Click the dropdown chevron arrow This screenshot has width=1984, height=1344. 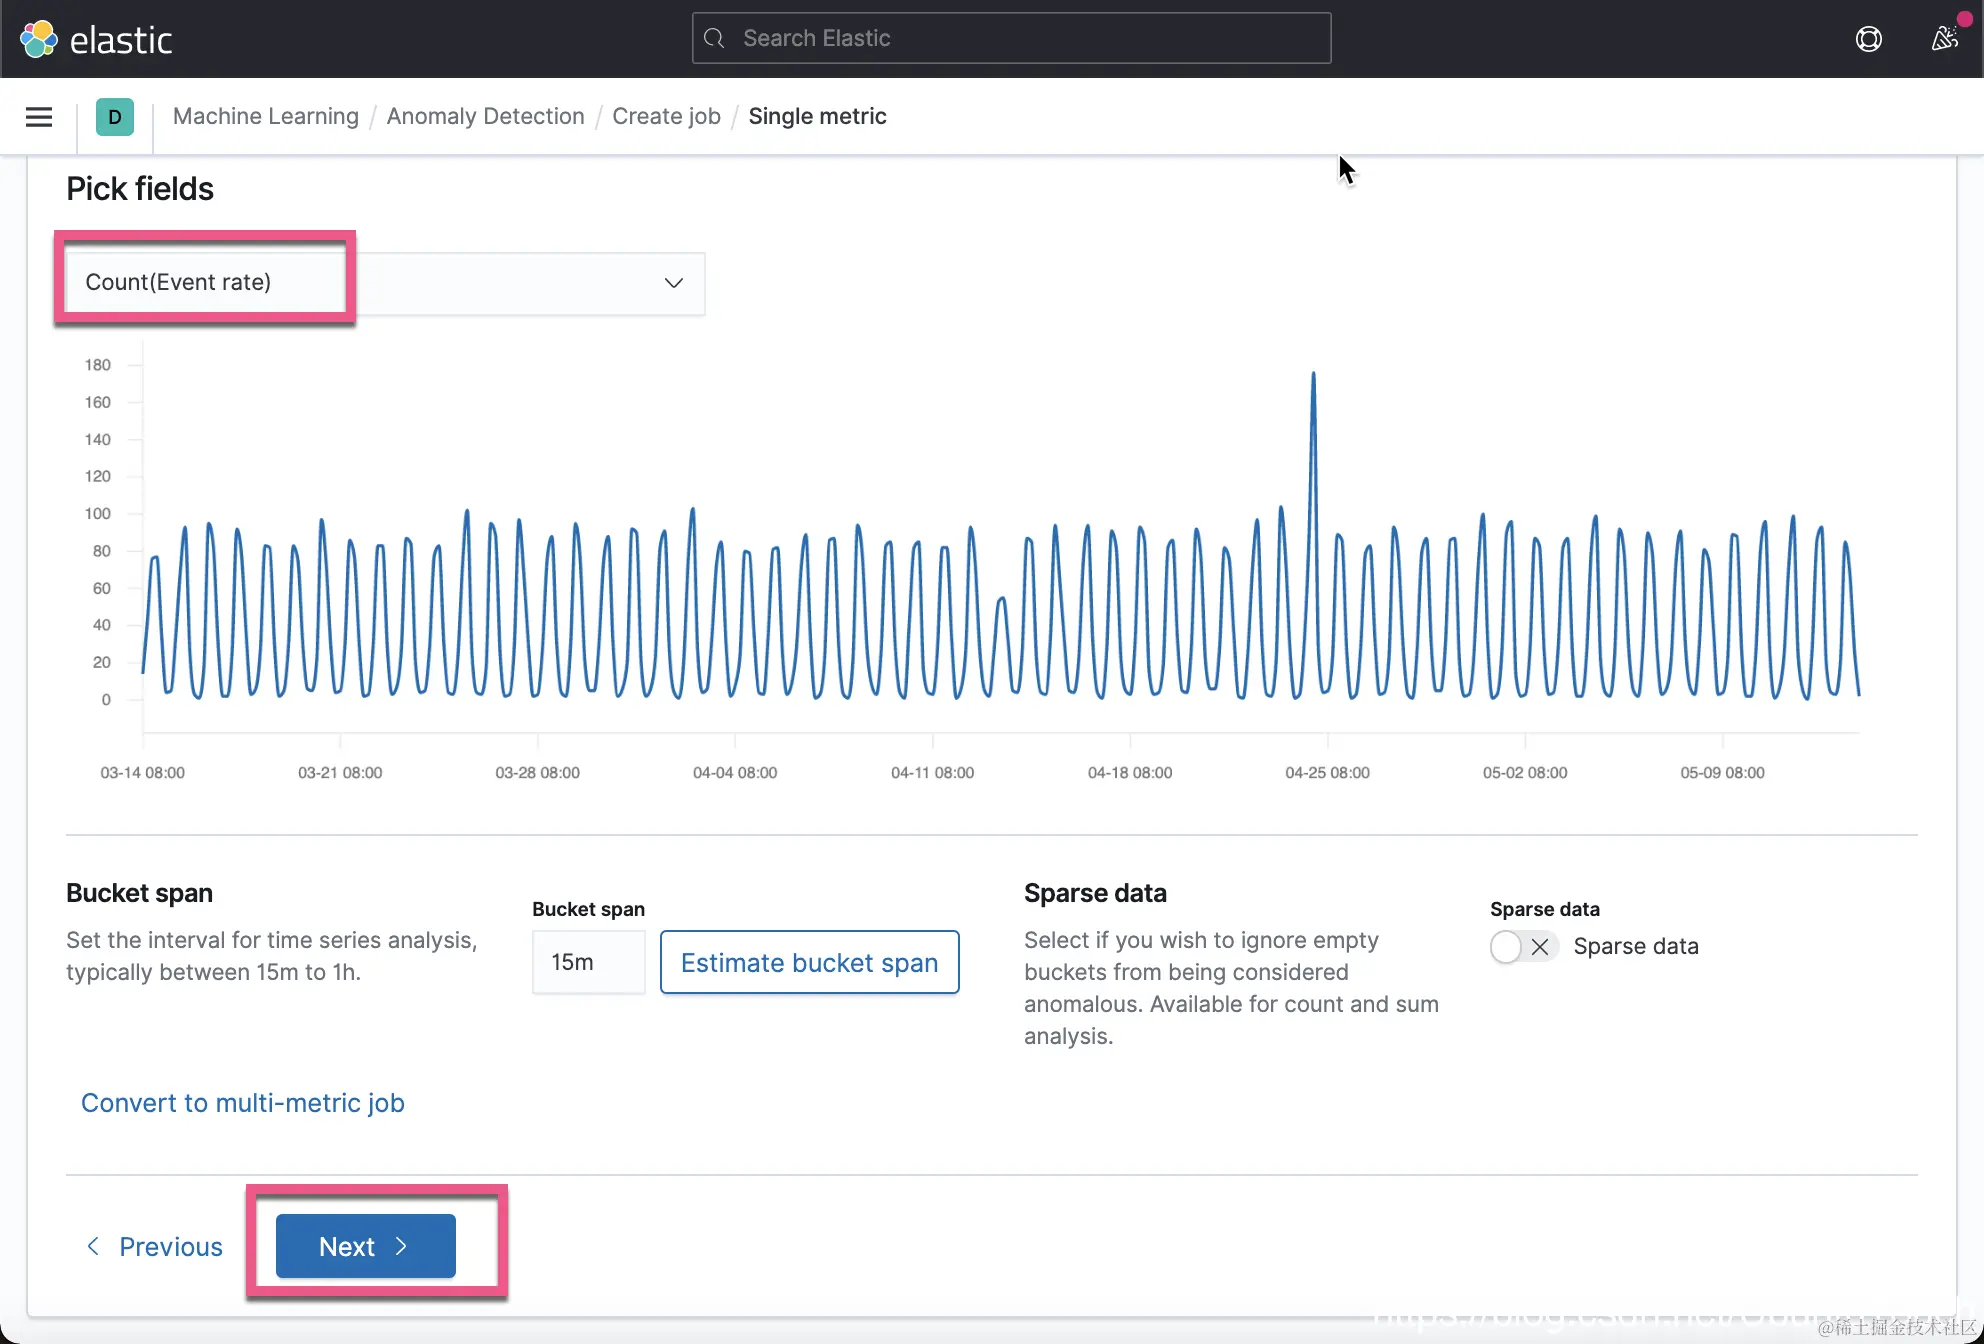(674, 283)
